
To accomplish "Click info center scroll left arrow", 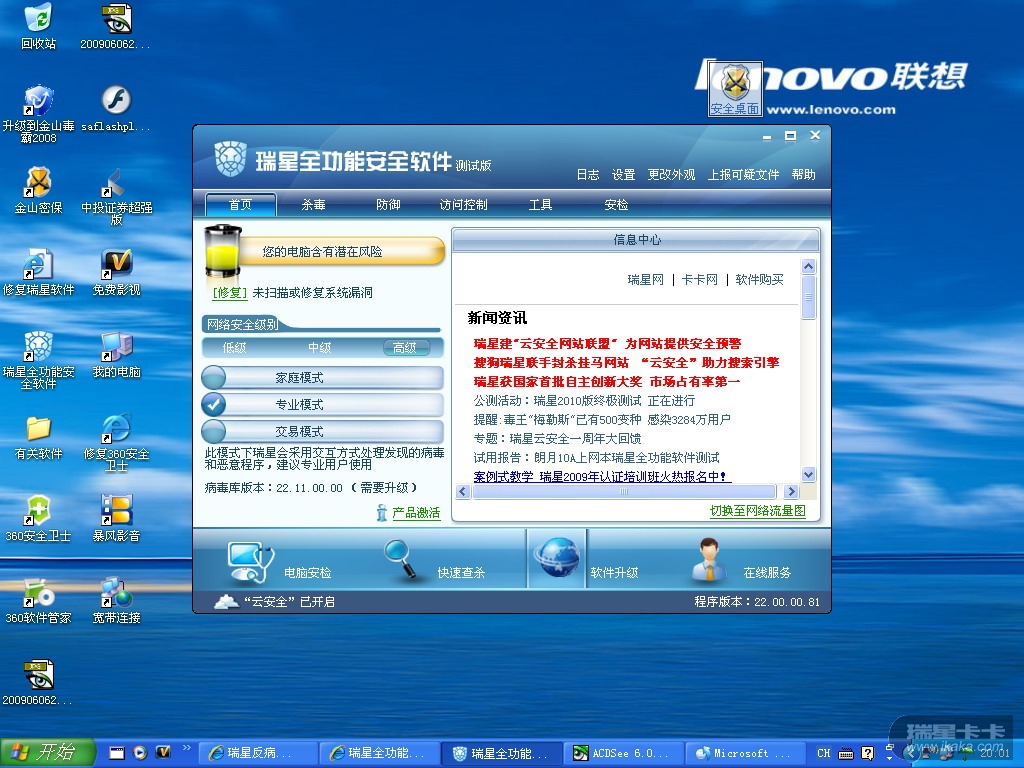I will pos(463,491).
